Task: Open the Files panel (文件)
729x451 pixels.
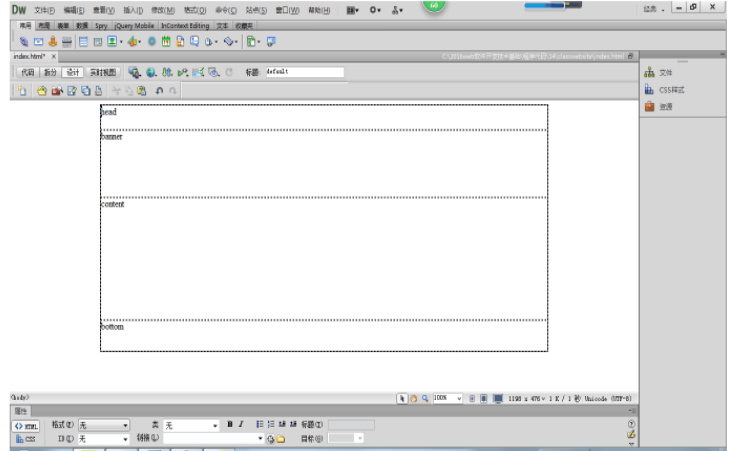Action: (x=664, y=72)
